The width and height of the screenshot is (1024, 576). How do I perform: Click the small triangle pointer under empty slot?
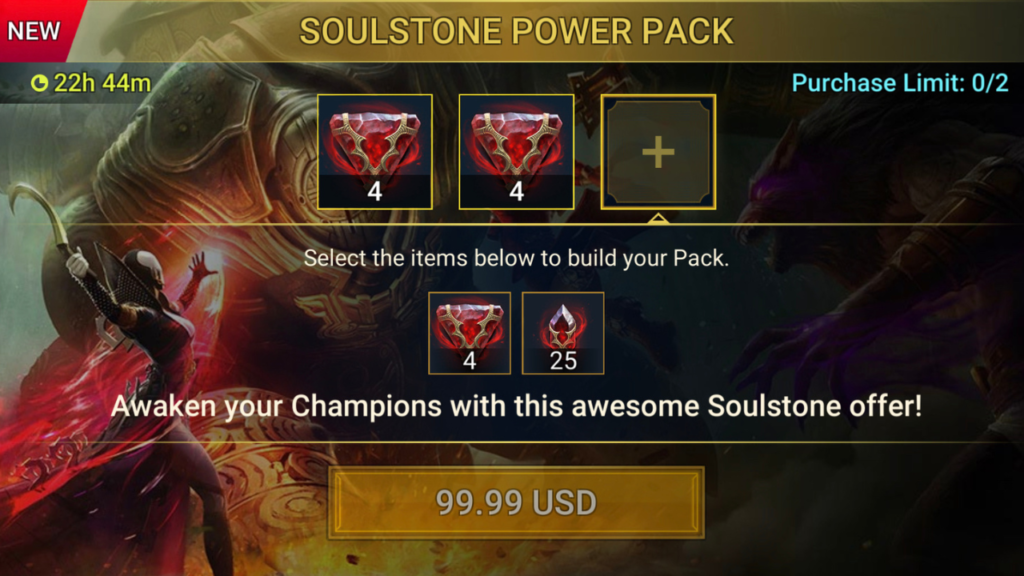pyautogui.click(x=658, y=218)
